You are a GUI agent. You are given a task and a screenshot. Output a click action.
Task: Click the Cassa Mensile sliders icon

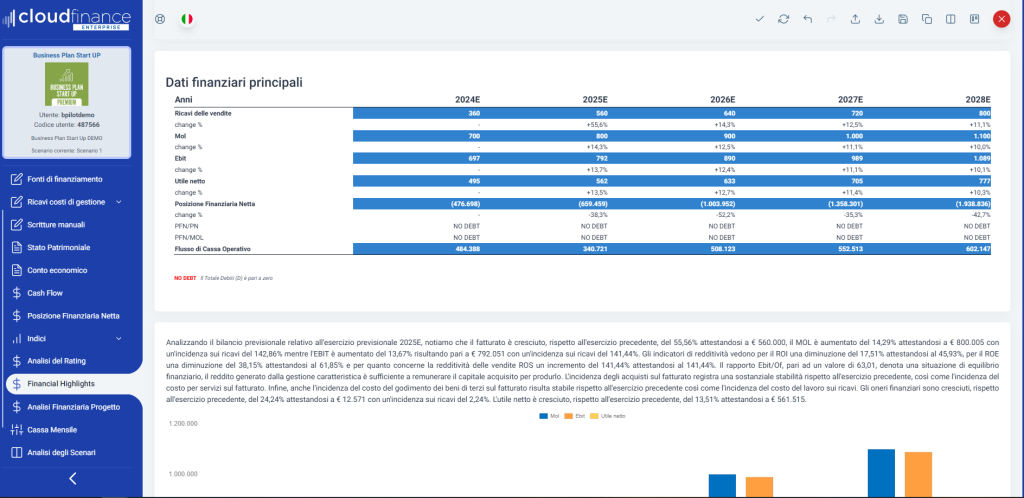pos(16,429)
